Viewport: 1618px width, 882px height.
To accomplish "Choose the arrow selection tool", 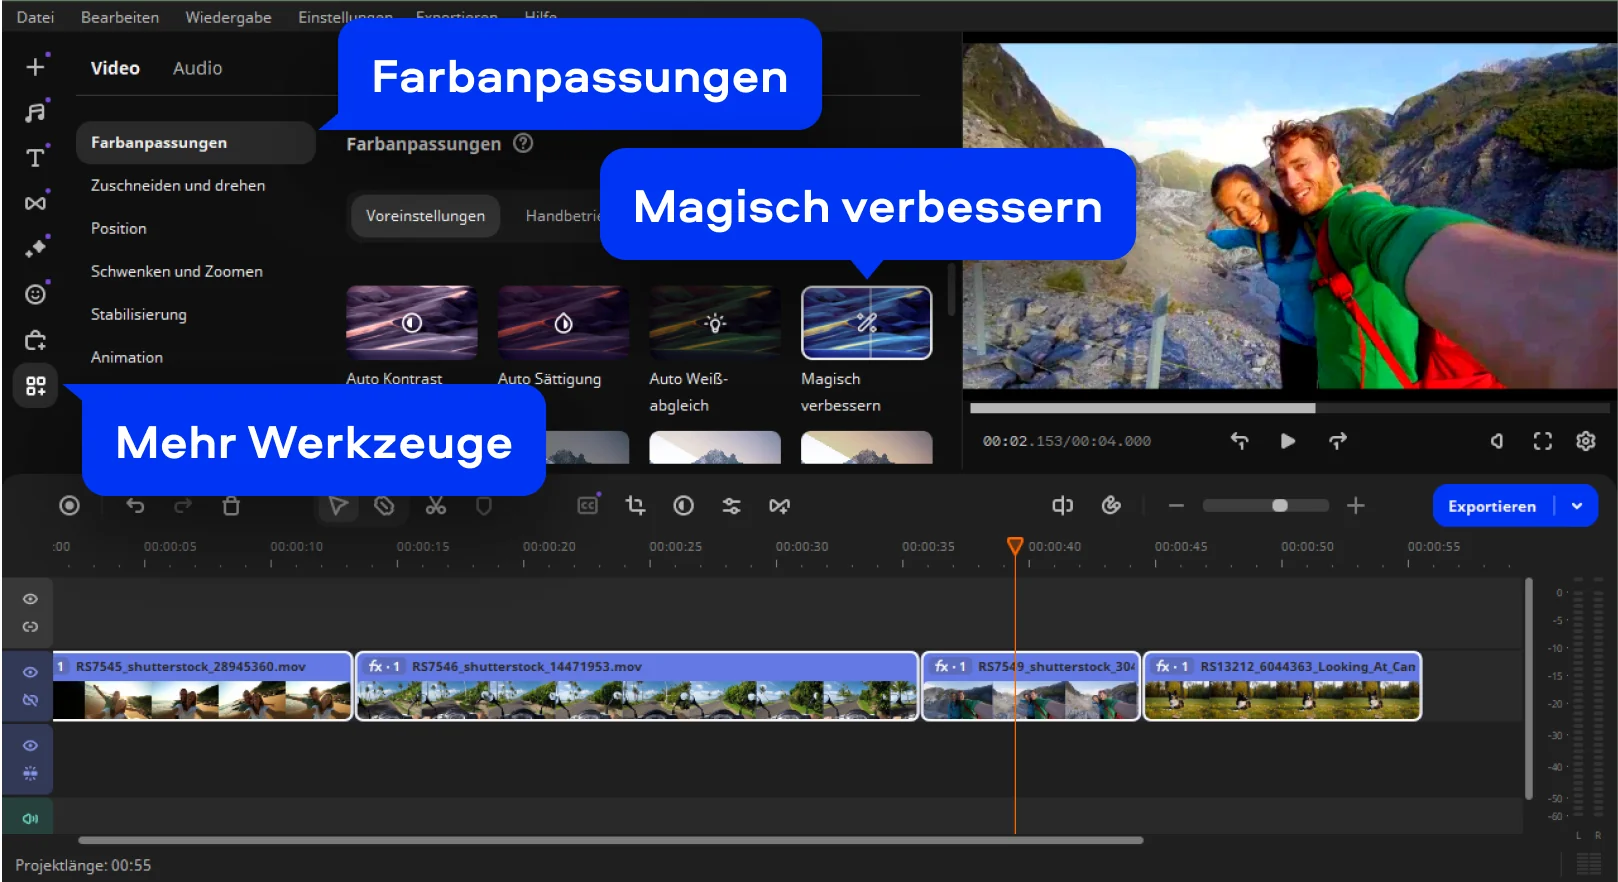I will tap(338, 506).
